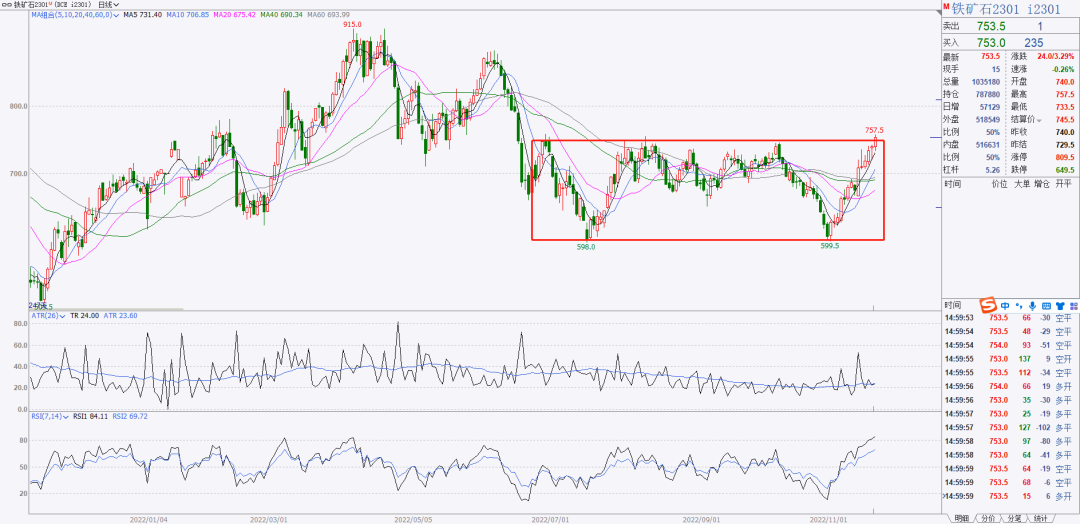
Task: Click the Sogou punctuation toggle icon
Action: 1019,305
